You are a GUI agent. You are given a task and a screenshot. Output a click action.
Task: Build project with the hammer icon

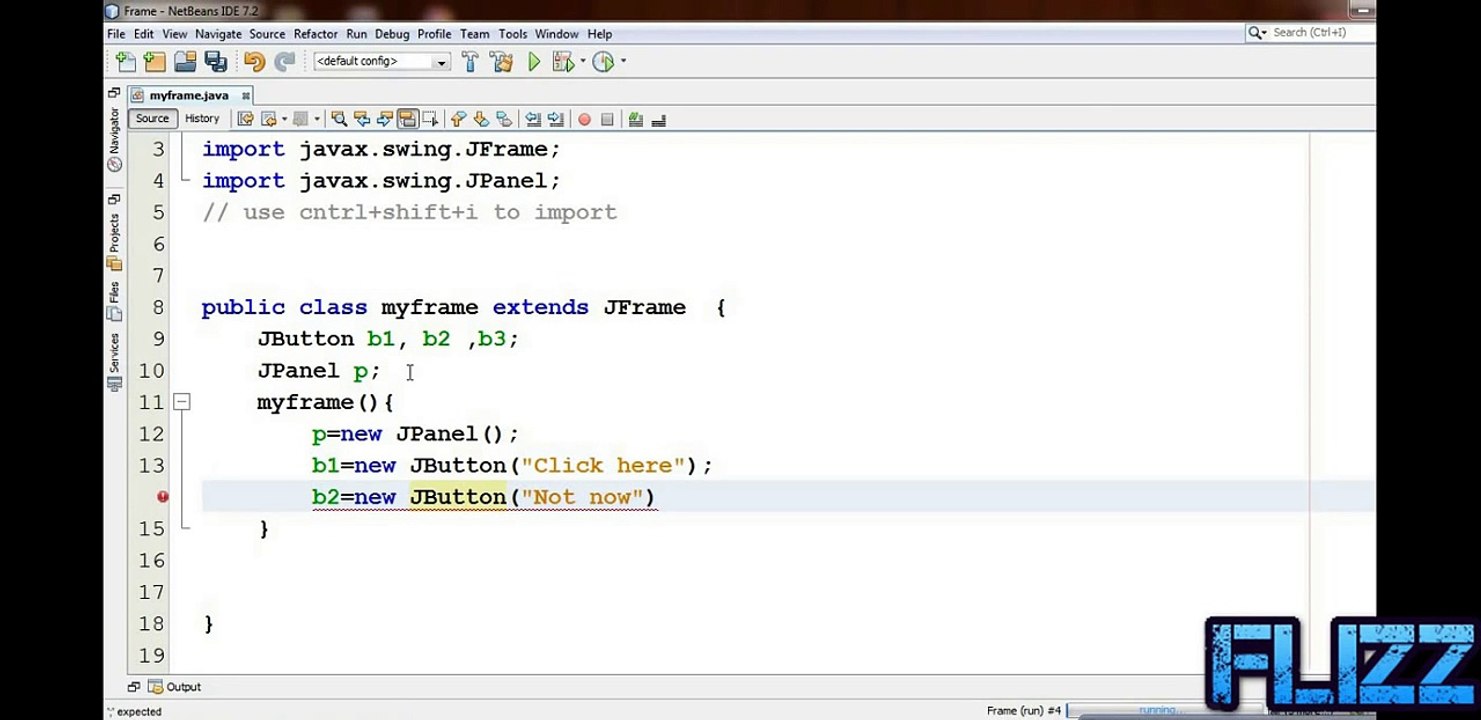[470, 62]
